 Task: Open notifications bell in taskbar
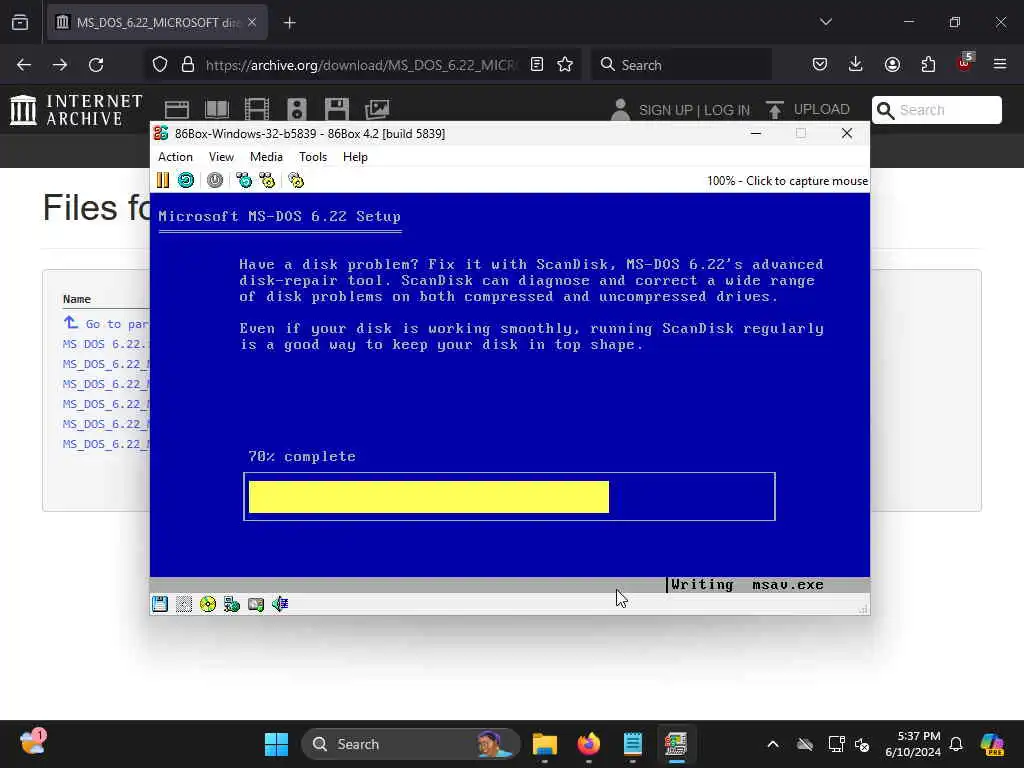click(x=956, y=744)
